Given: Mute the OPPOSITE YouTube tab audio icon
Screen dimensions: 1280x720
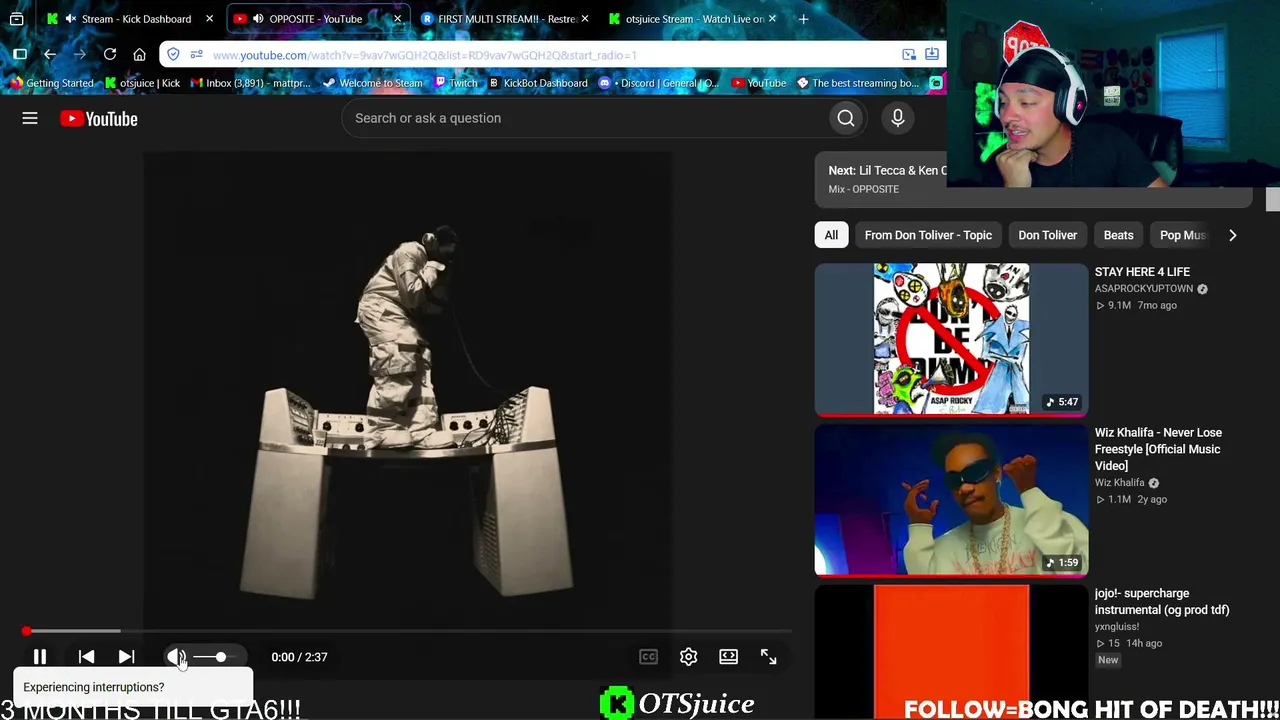Looking at the screenshot, I should pos(258,19).
